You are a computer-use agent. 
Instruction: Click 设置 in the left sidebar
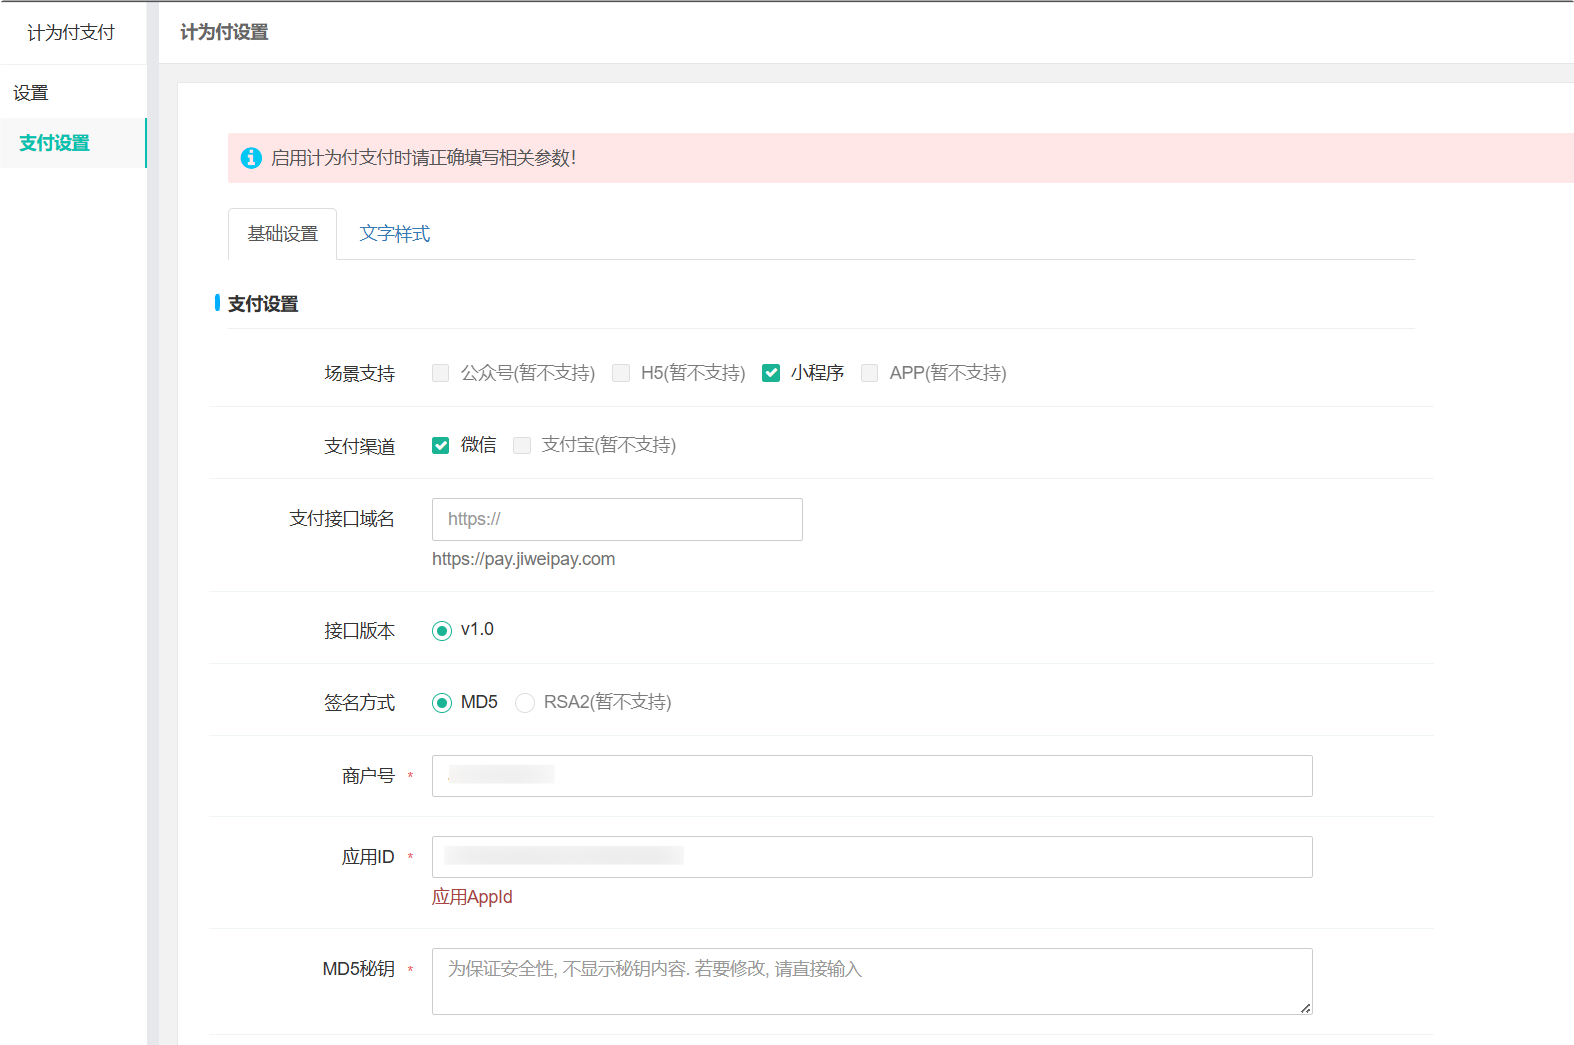31,93
